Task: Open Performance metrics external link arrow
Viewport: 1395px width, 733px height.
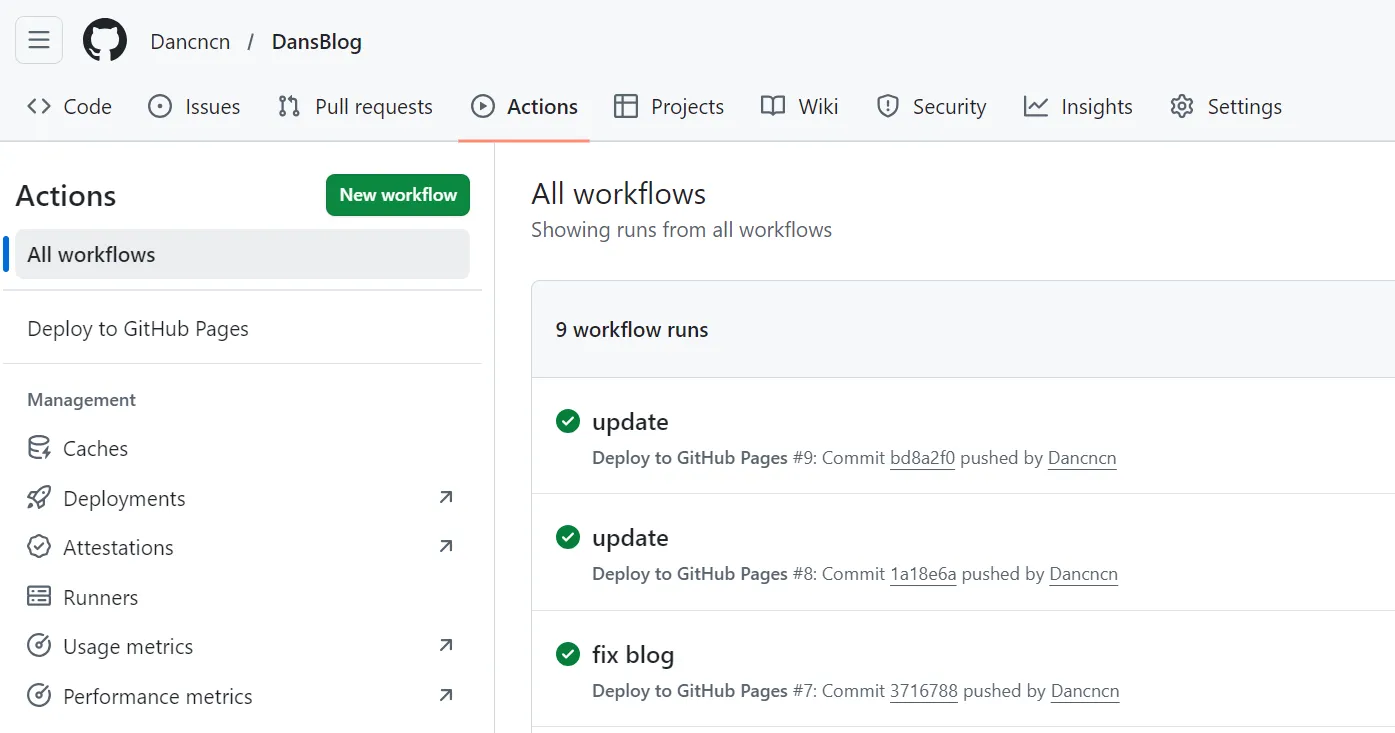Action: (x=446, y=695)
